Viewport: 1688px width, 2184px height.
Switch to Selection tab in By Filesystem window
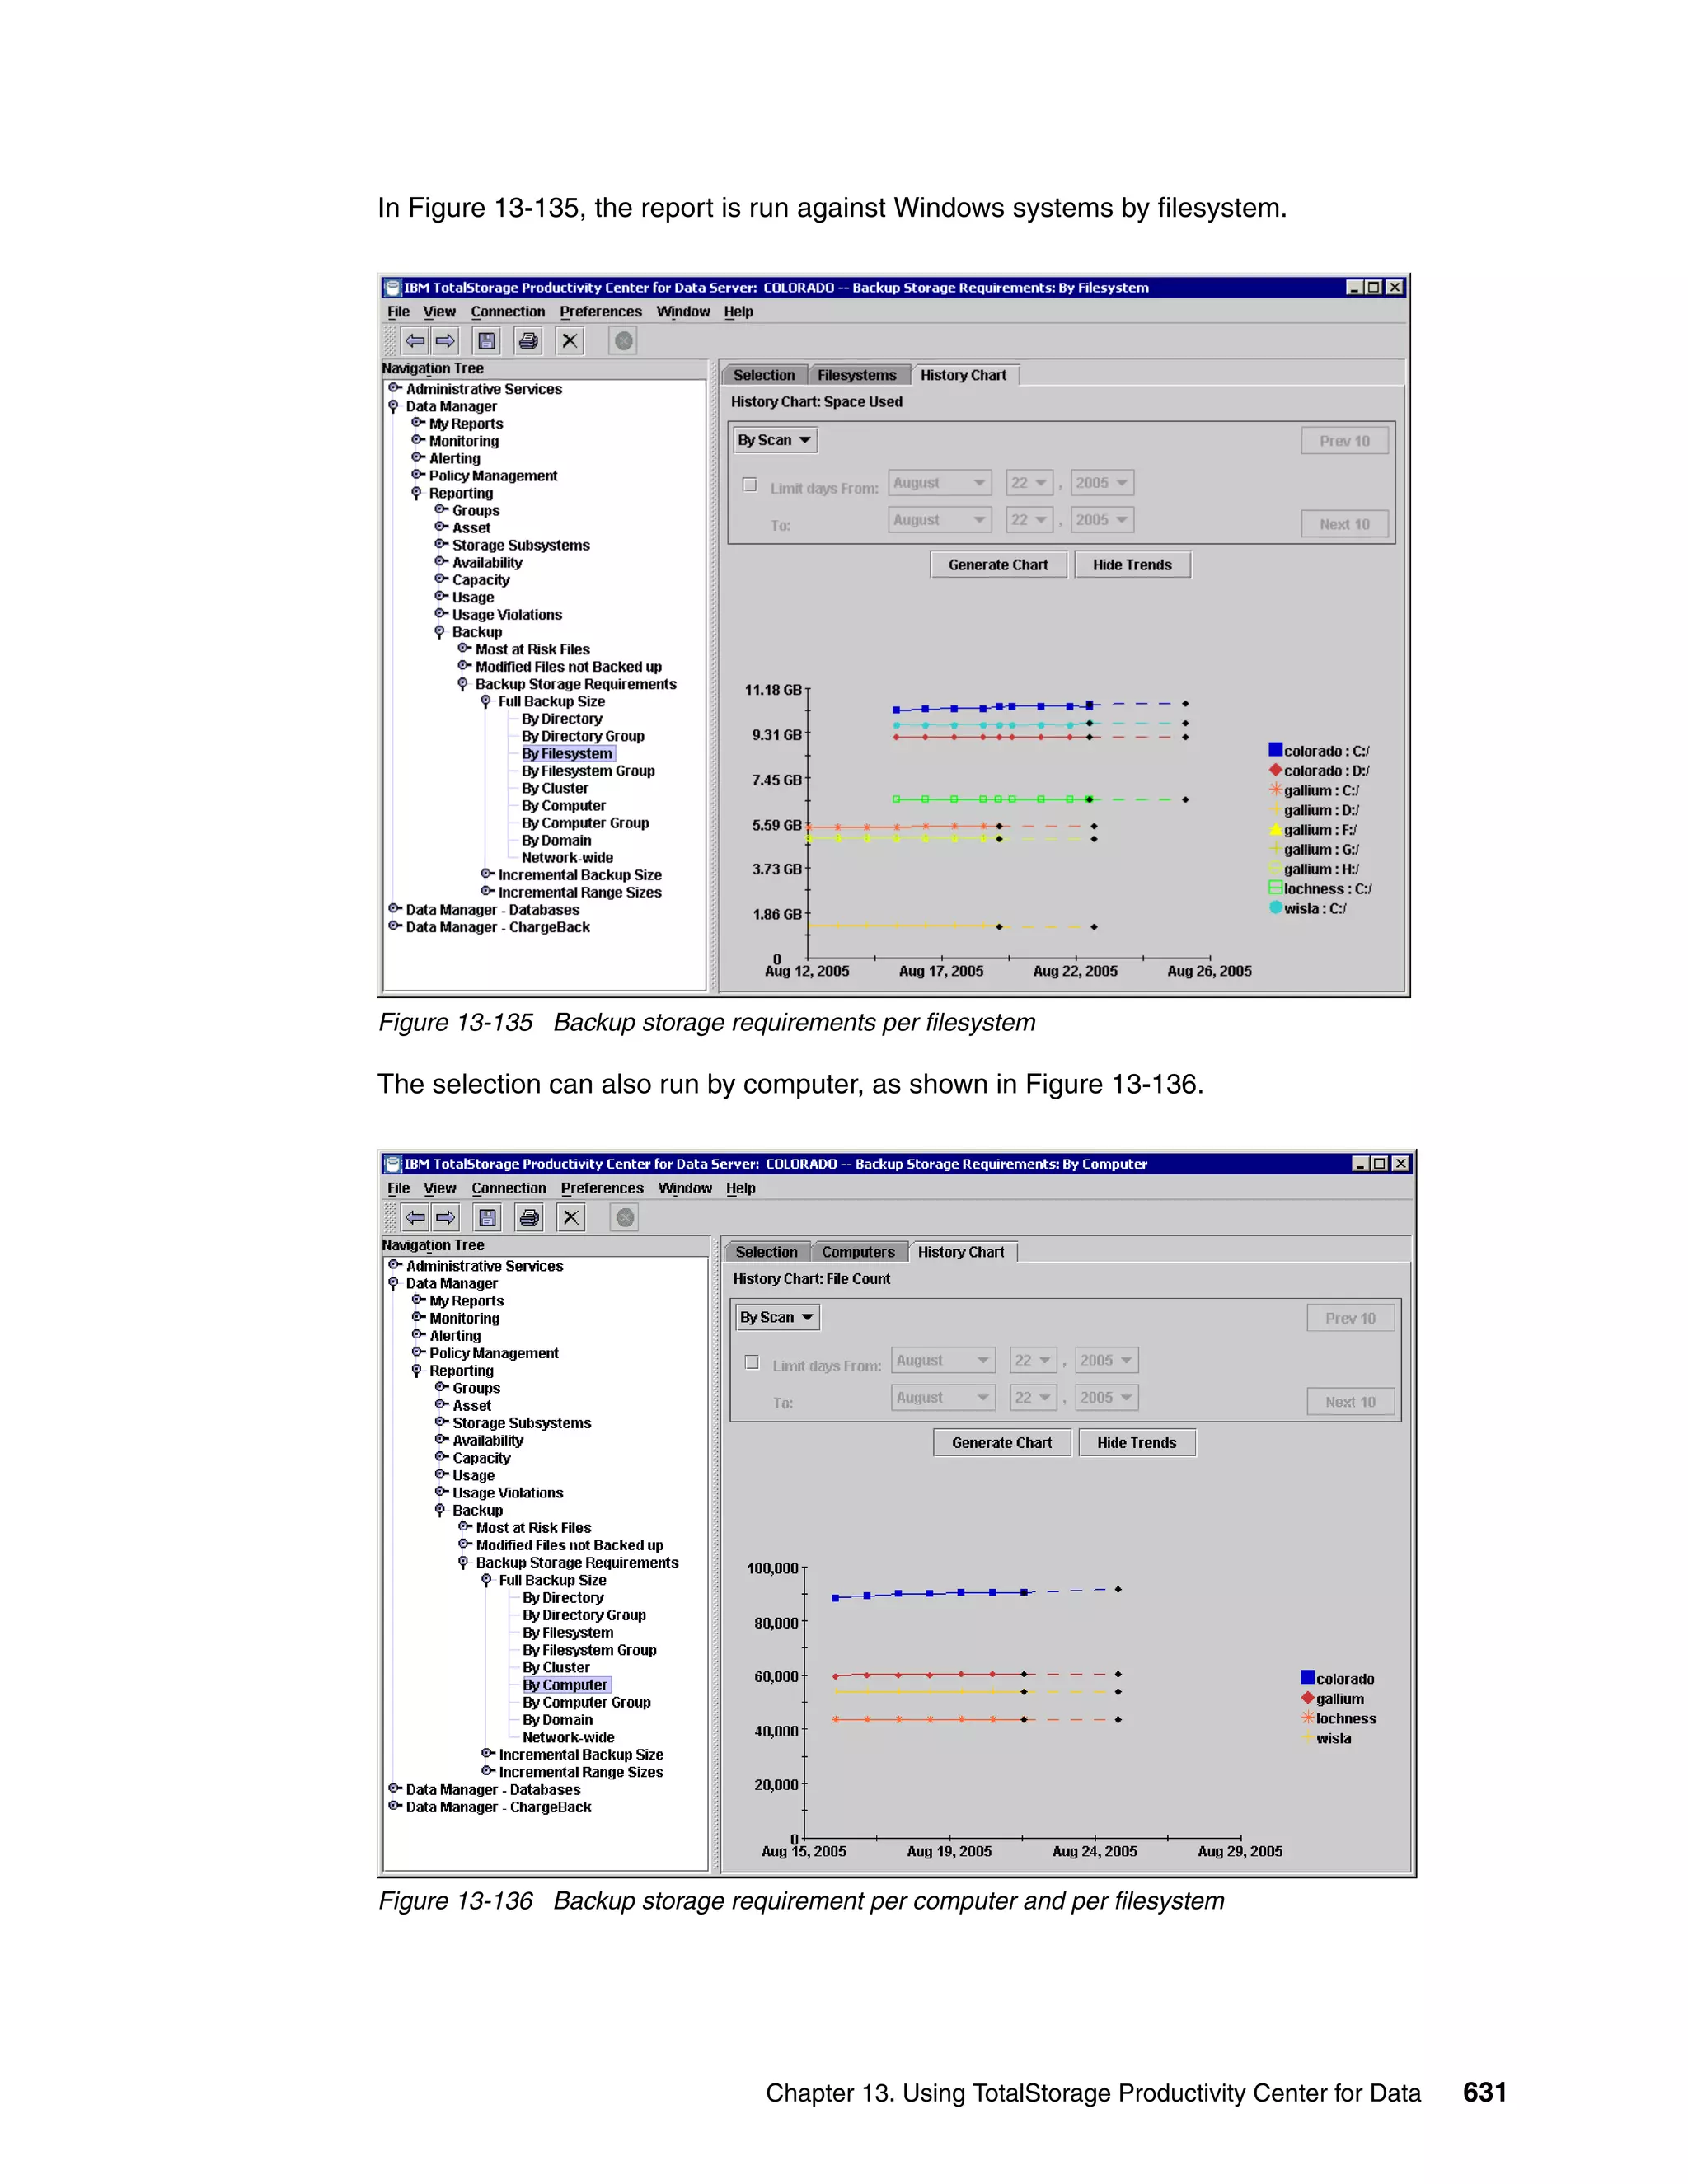coord(764,375)
